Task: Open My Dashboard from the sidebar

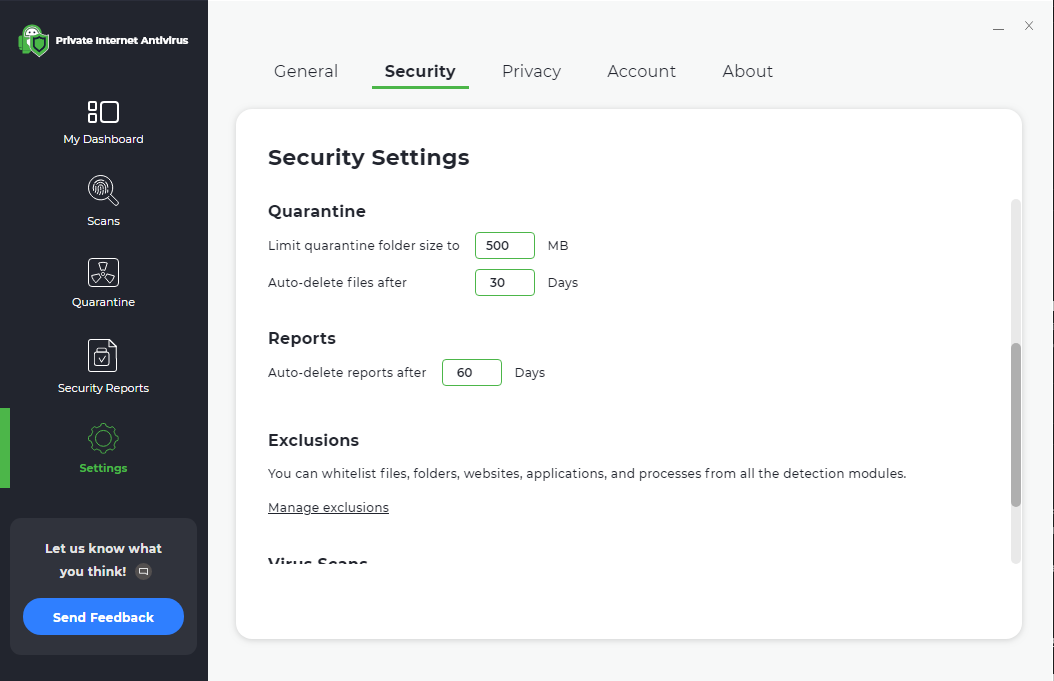Action: [103, 112]
